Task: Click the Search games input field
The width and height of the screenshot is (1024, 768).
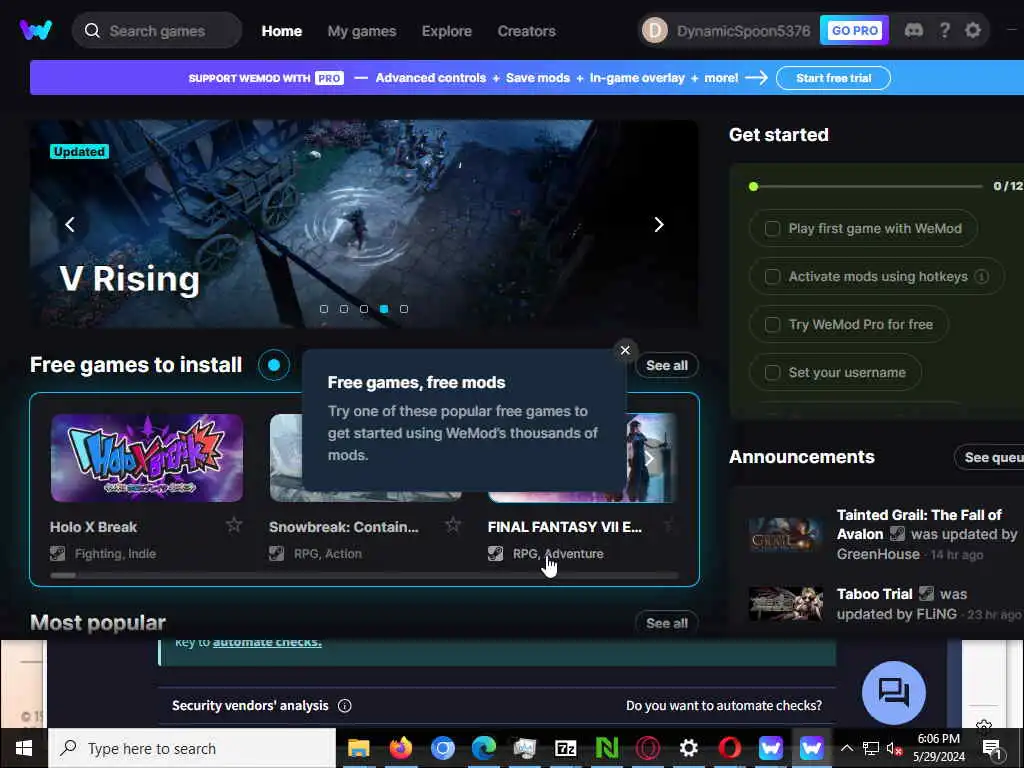Action: pos(157,31)
